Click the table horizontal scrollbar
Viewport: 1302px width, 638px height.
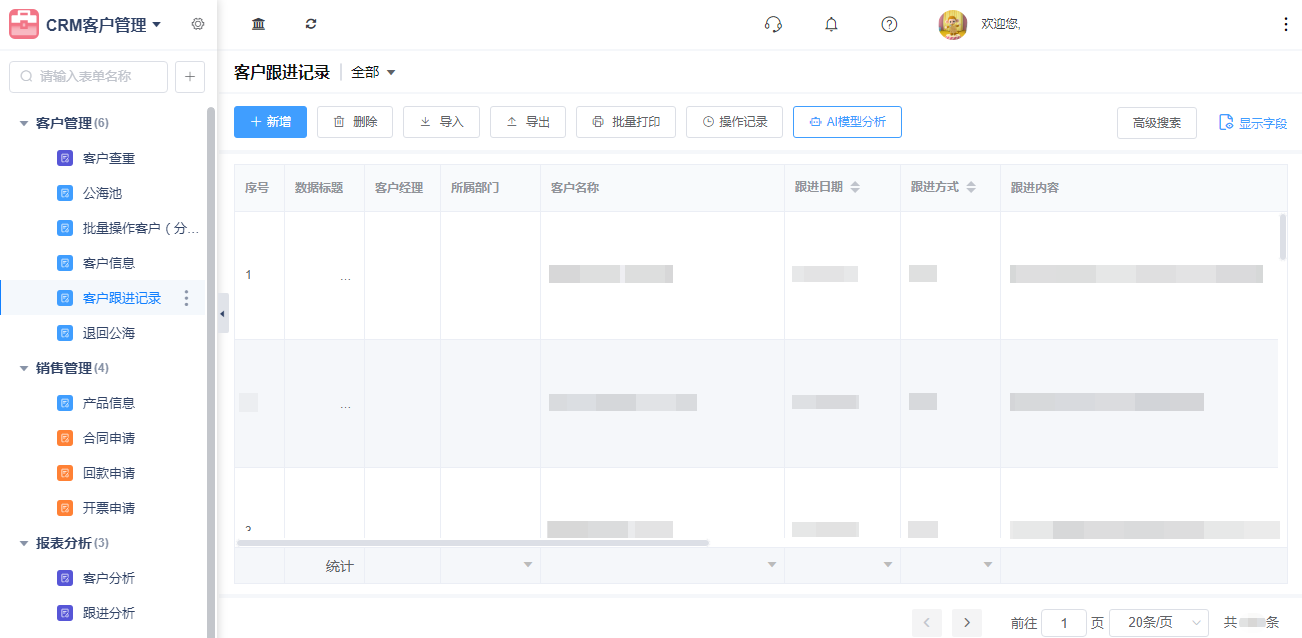pos(473,543)
